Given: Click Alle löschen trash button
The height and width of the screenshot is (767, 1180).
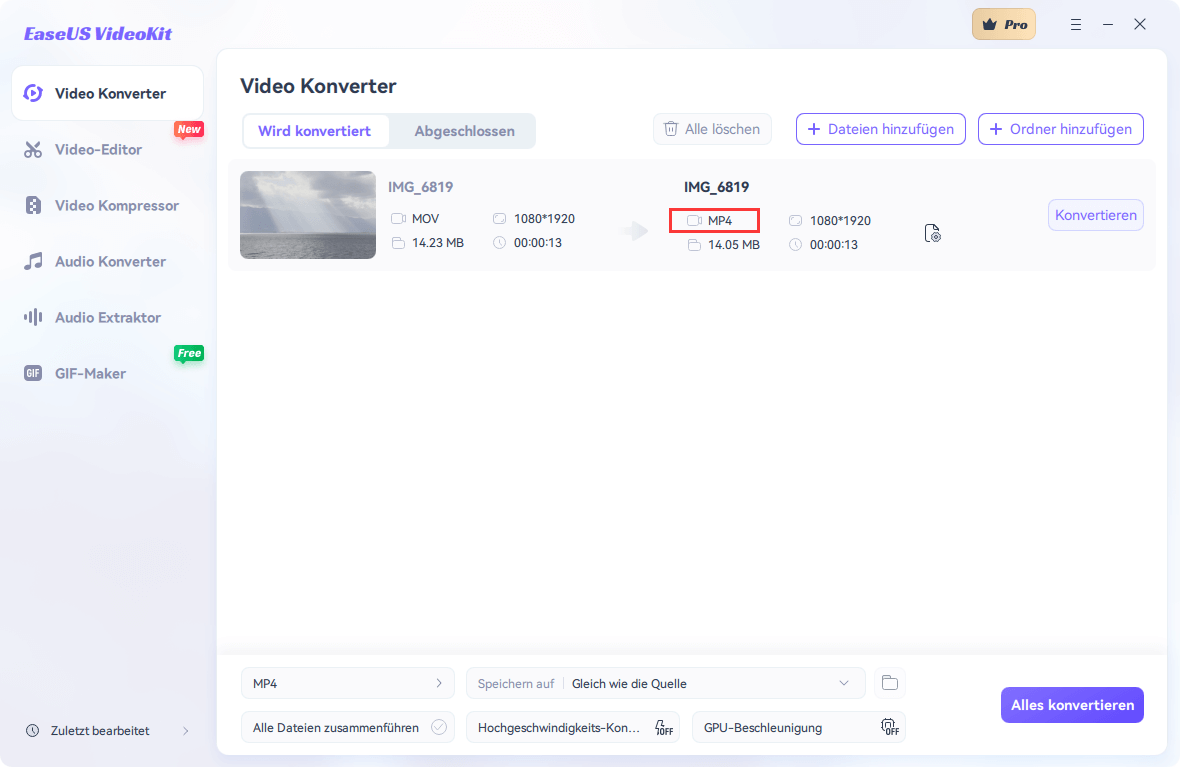Looking at the screenshot, I should pos(712,129).
